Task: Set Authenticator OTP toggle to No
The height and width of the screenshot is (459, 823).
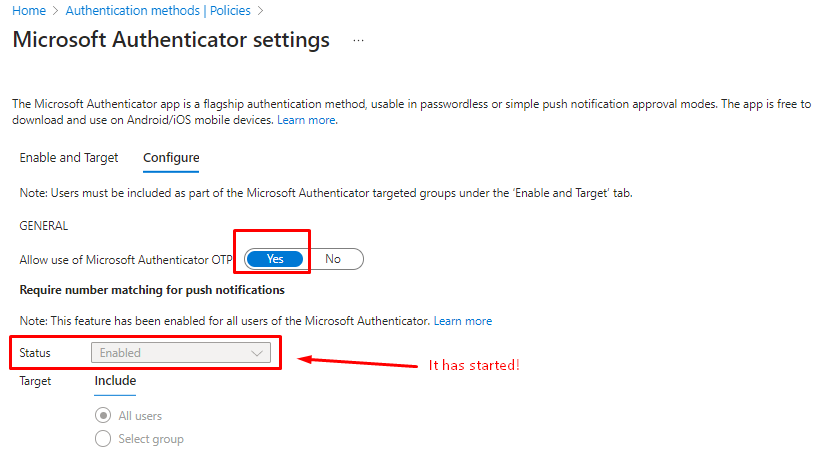Action: pos(333,259)
